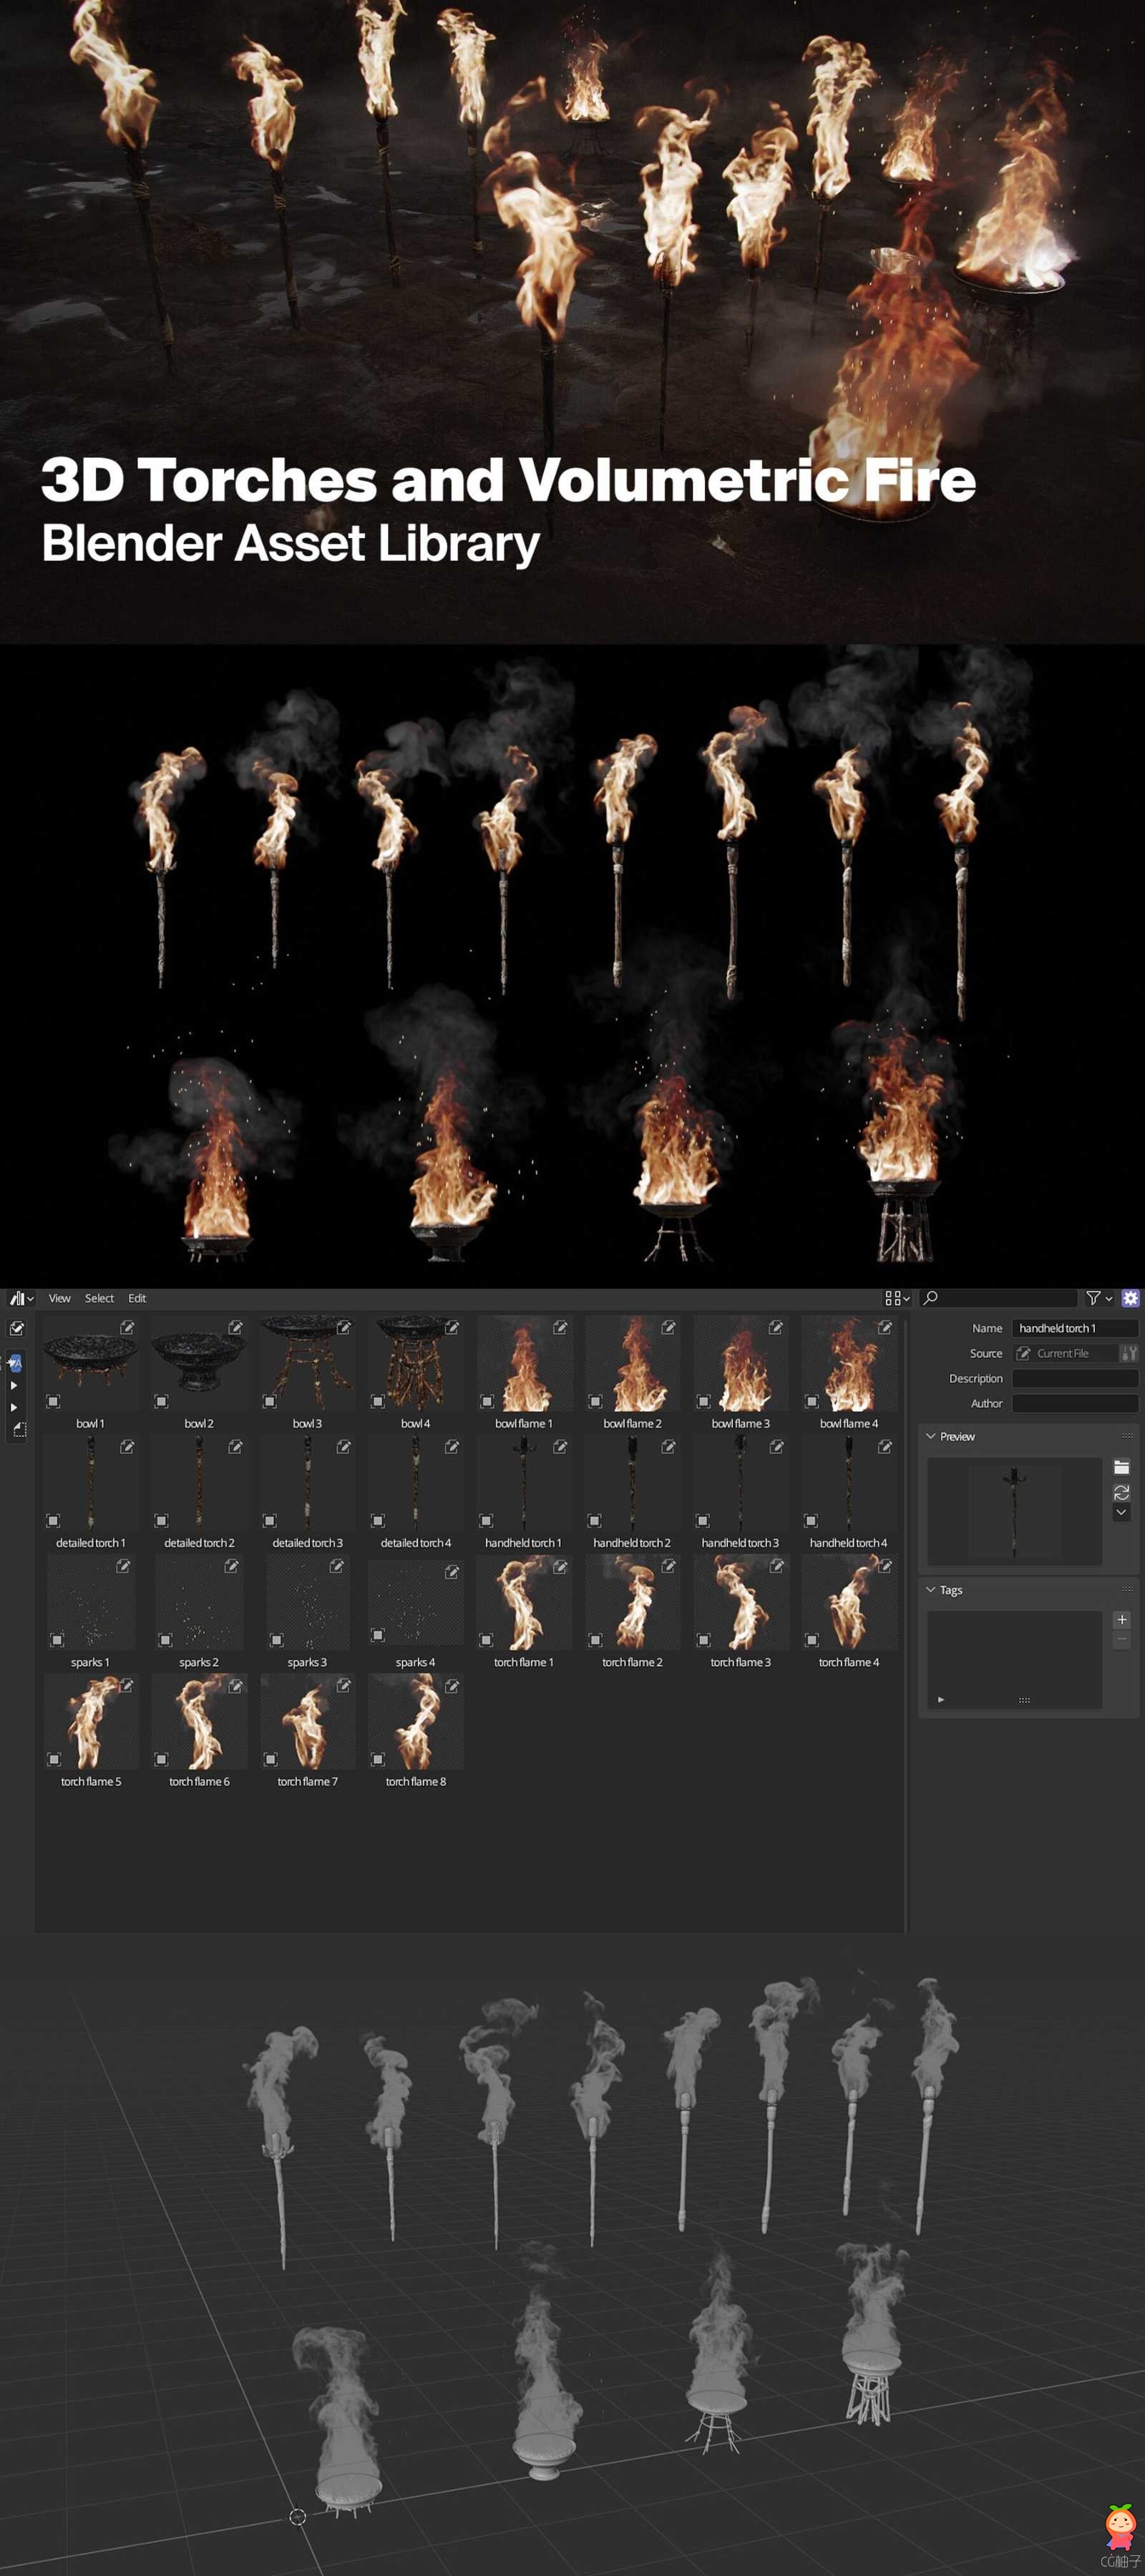This screenshot has height=2576, width=1145.
Task: Click the edit pencil icon on bowl flame 1
Action: 560,1327
